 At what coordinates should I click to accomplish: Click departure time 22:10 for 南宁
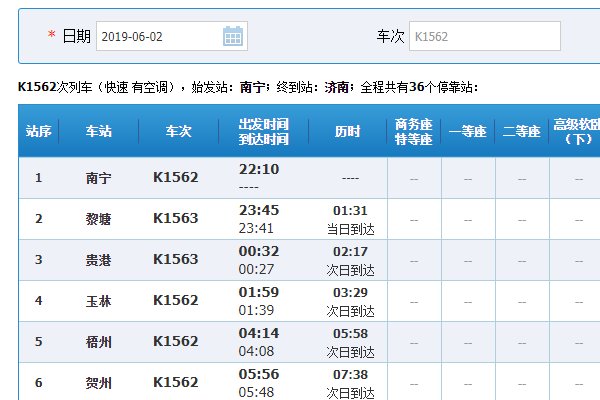259,169
